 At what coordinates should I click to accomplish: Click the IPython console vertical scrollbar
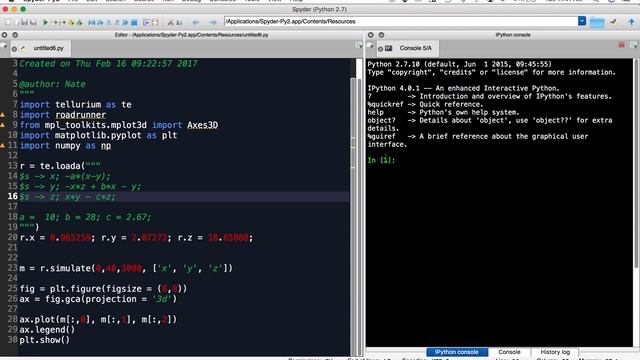(x=636, y=163)
